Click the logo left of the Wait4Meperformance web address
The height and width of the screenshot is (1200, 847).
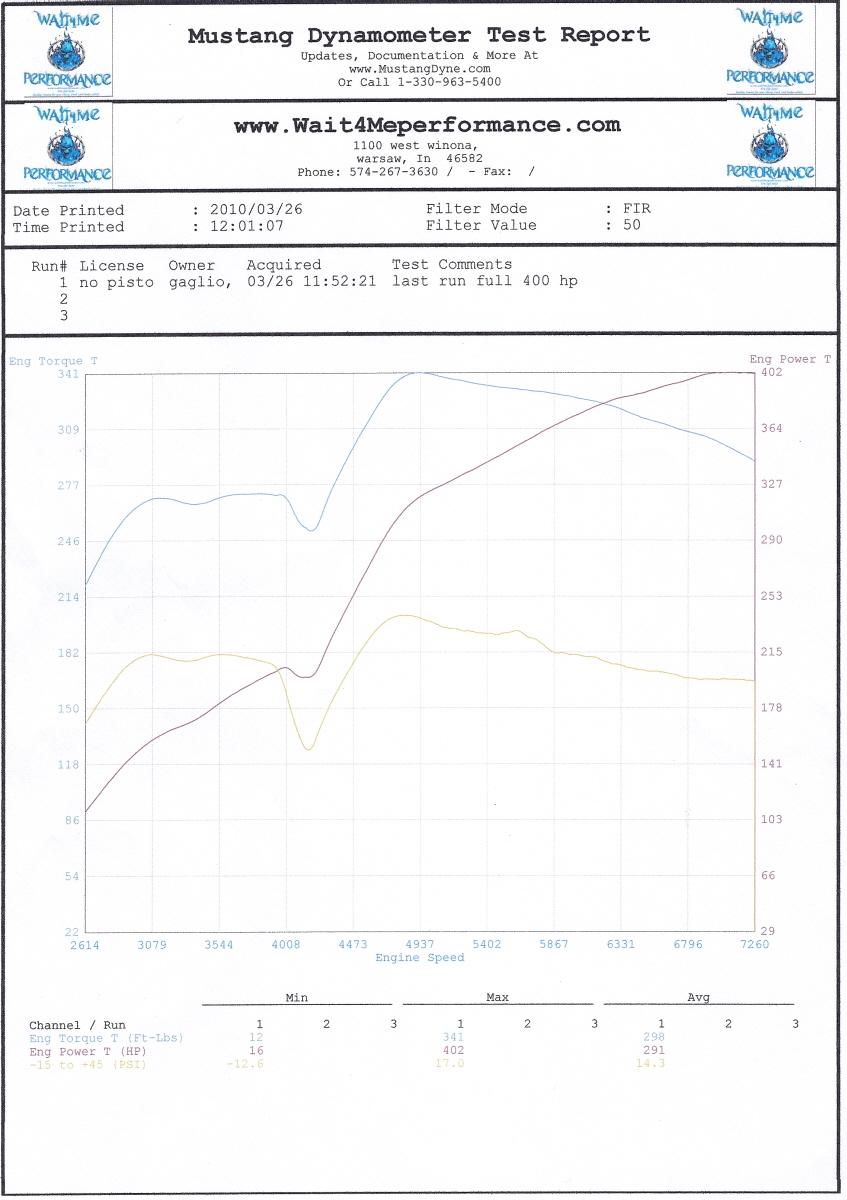(x=67, y=145)
